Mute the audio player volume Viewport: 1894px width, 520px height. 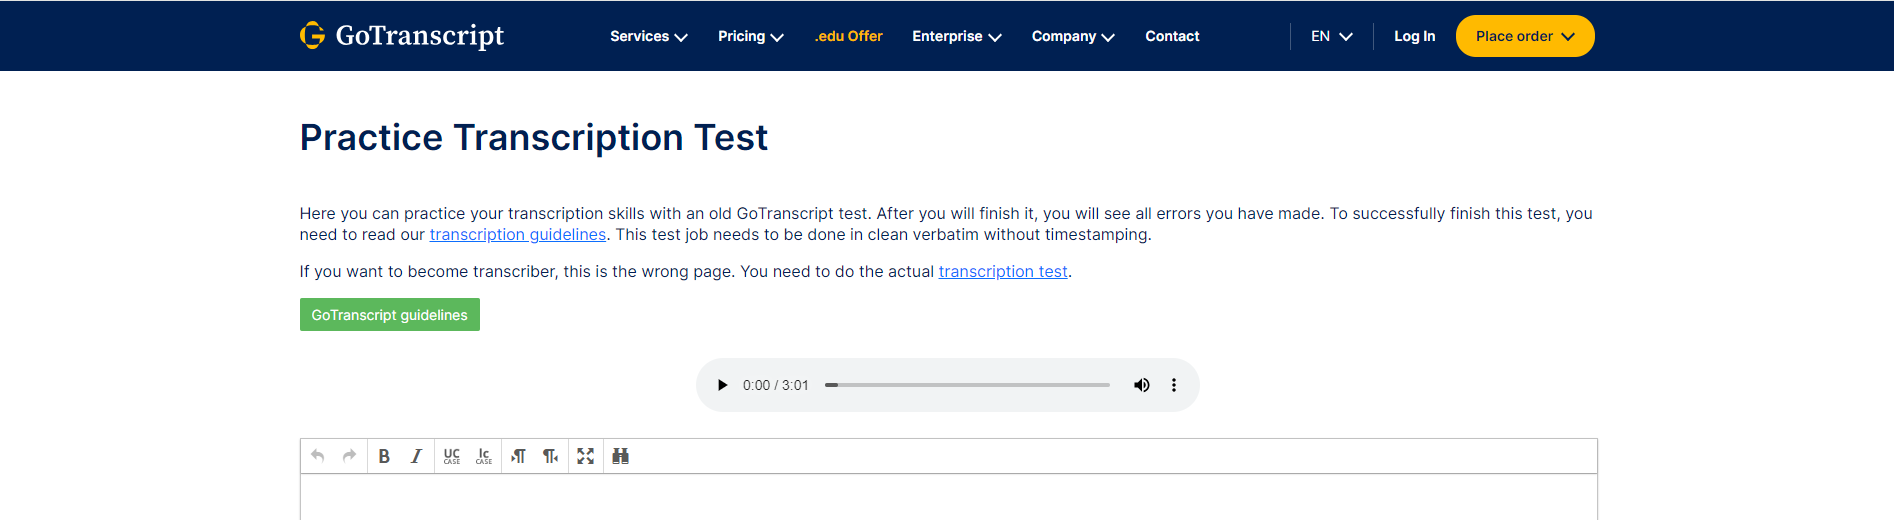pyautogui.click(x=1141, y=385)
